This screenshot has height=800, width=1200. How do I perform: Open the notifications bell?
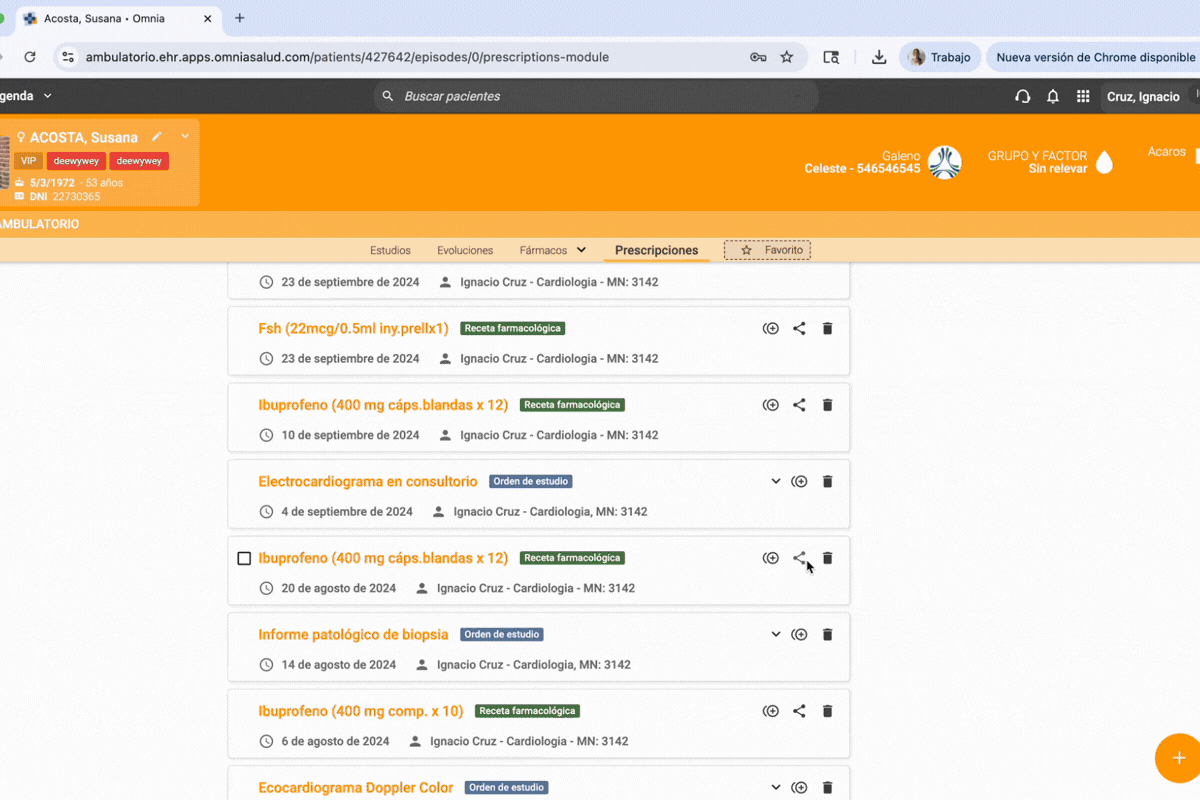1053,97
